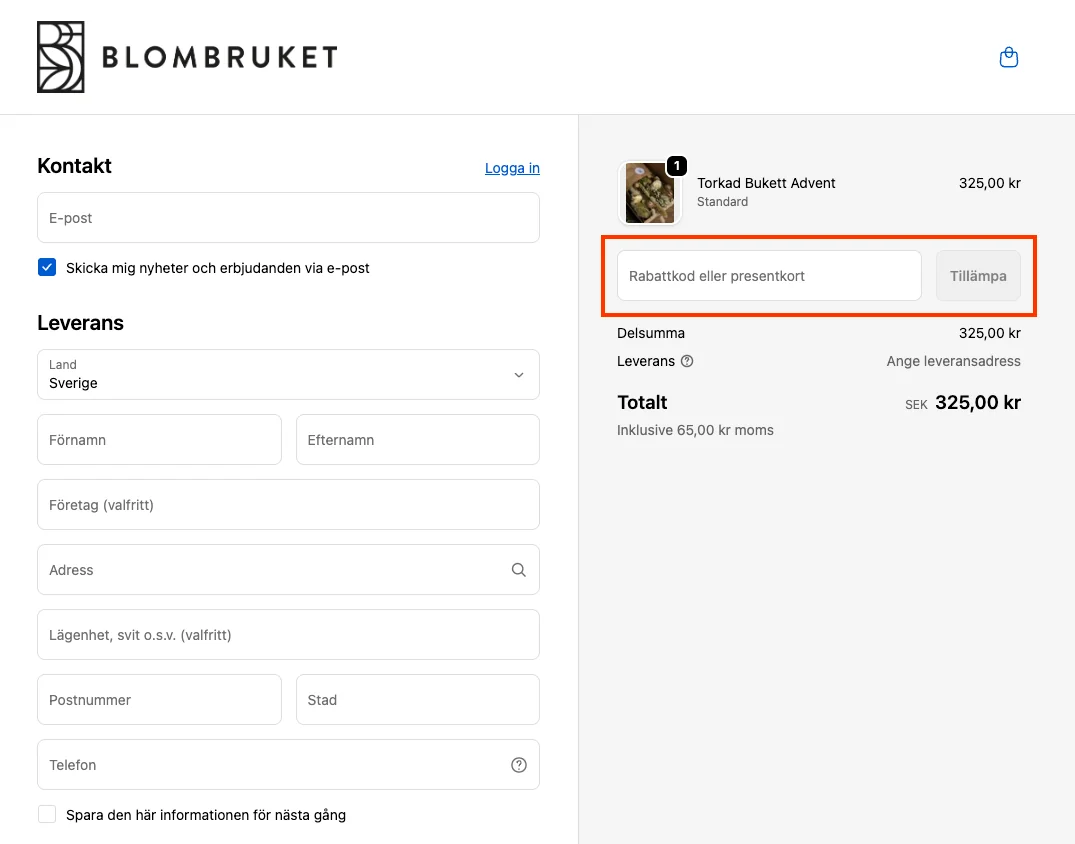Click the info icon next to Leverans

(687, 361)
